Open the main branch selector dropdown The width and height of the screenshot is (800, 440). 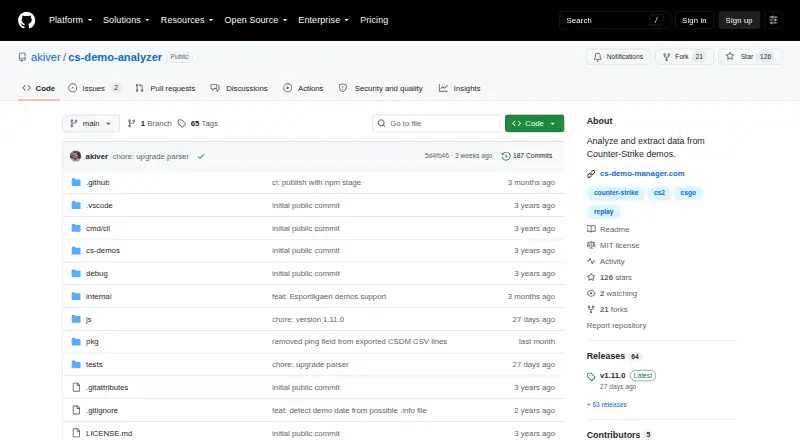point(91,124)
